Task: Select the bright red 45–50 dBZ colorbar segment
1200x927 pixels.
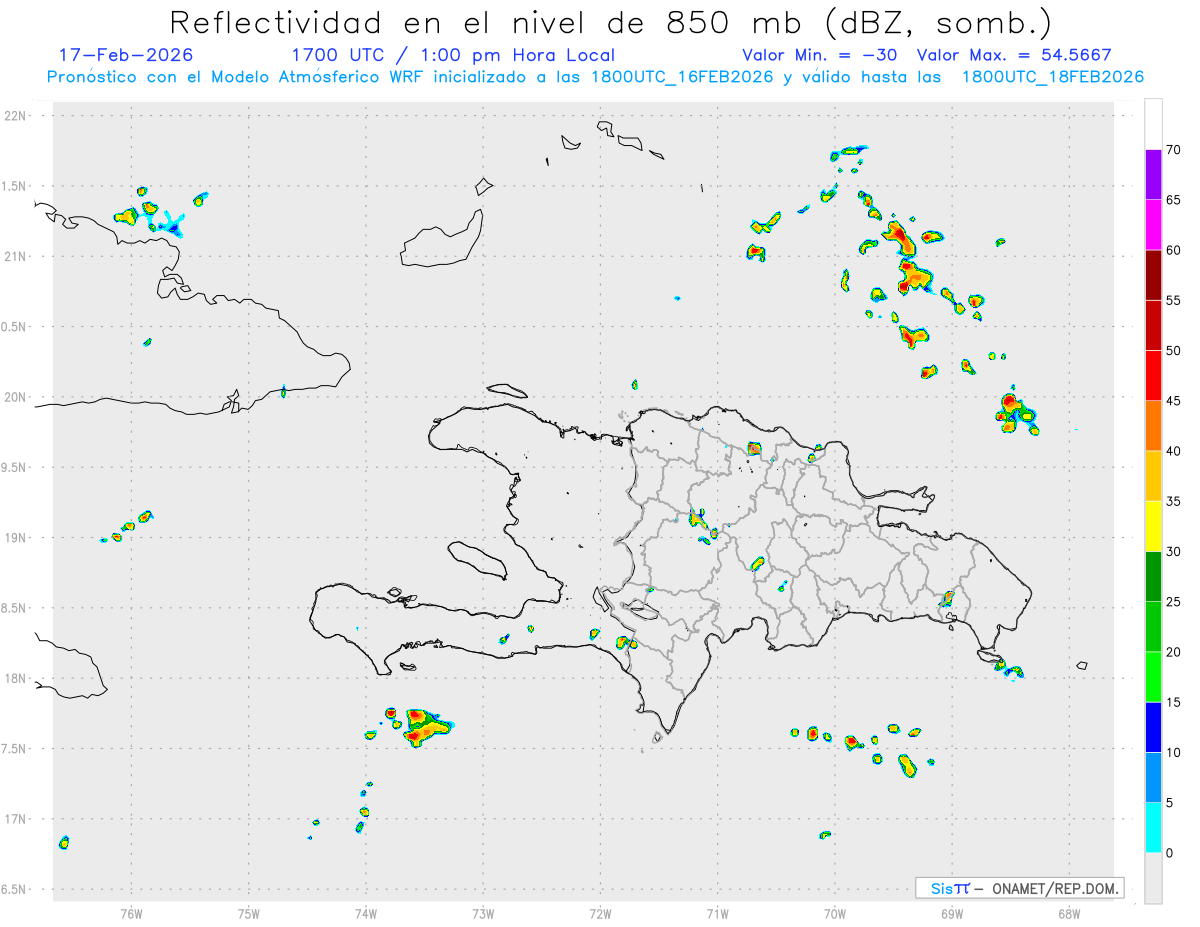Action: (x=1153, y=376)
